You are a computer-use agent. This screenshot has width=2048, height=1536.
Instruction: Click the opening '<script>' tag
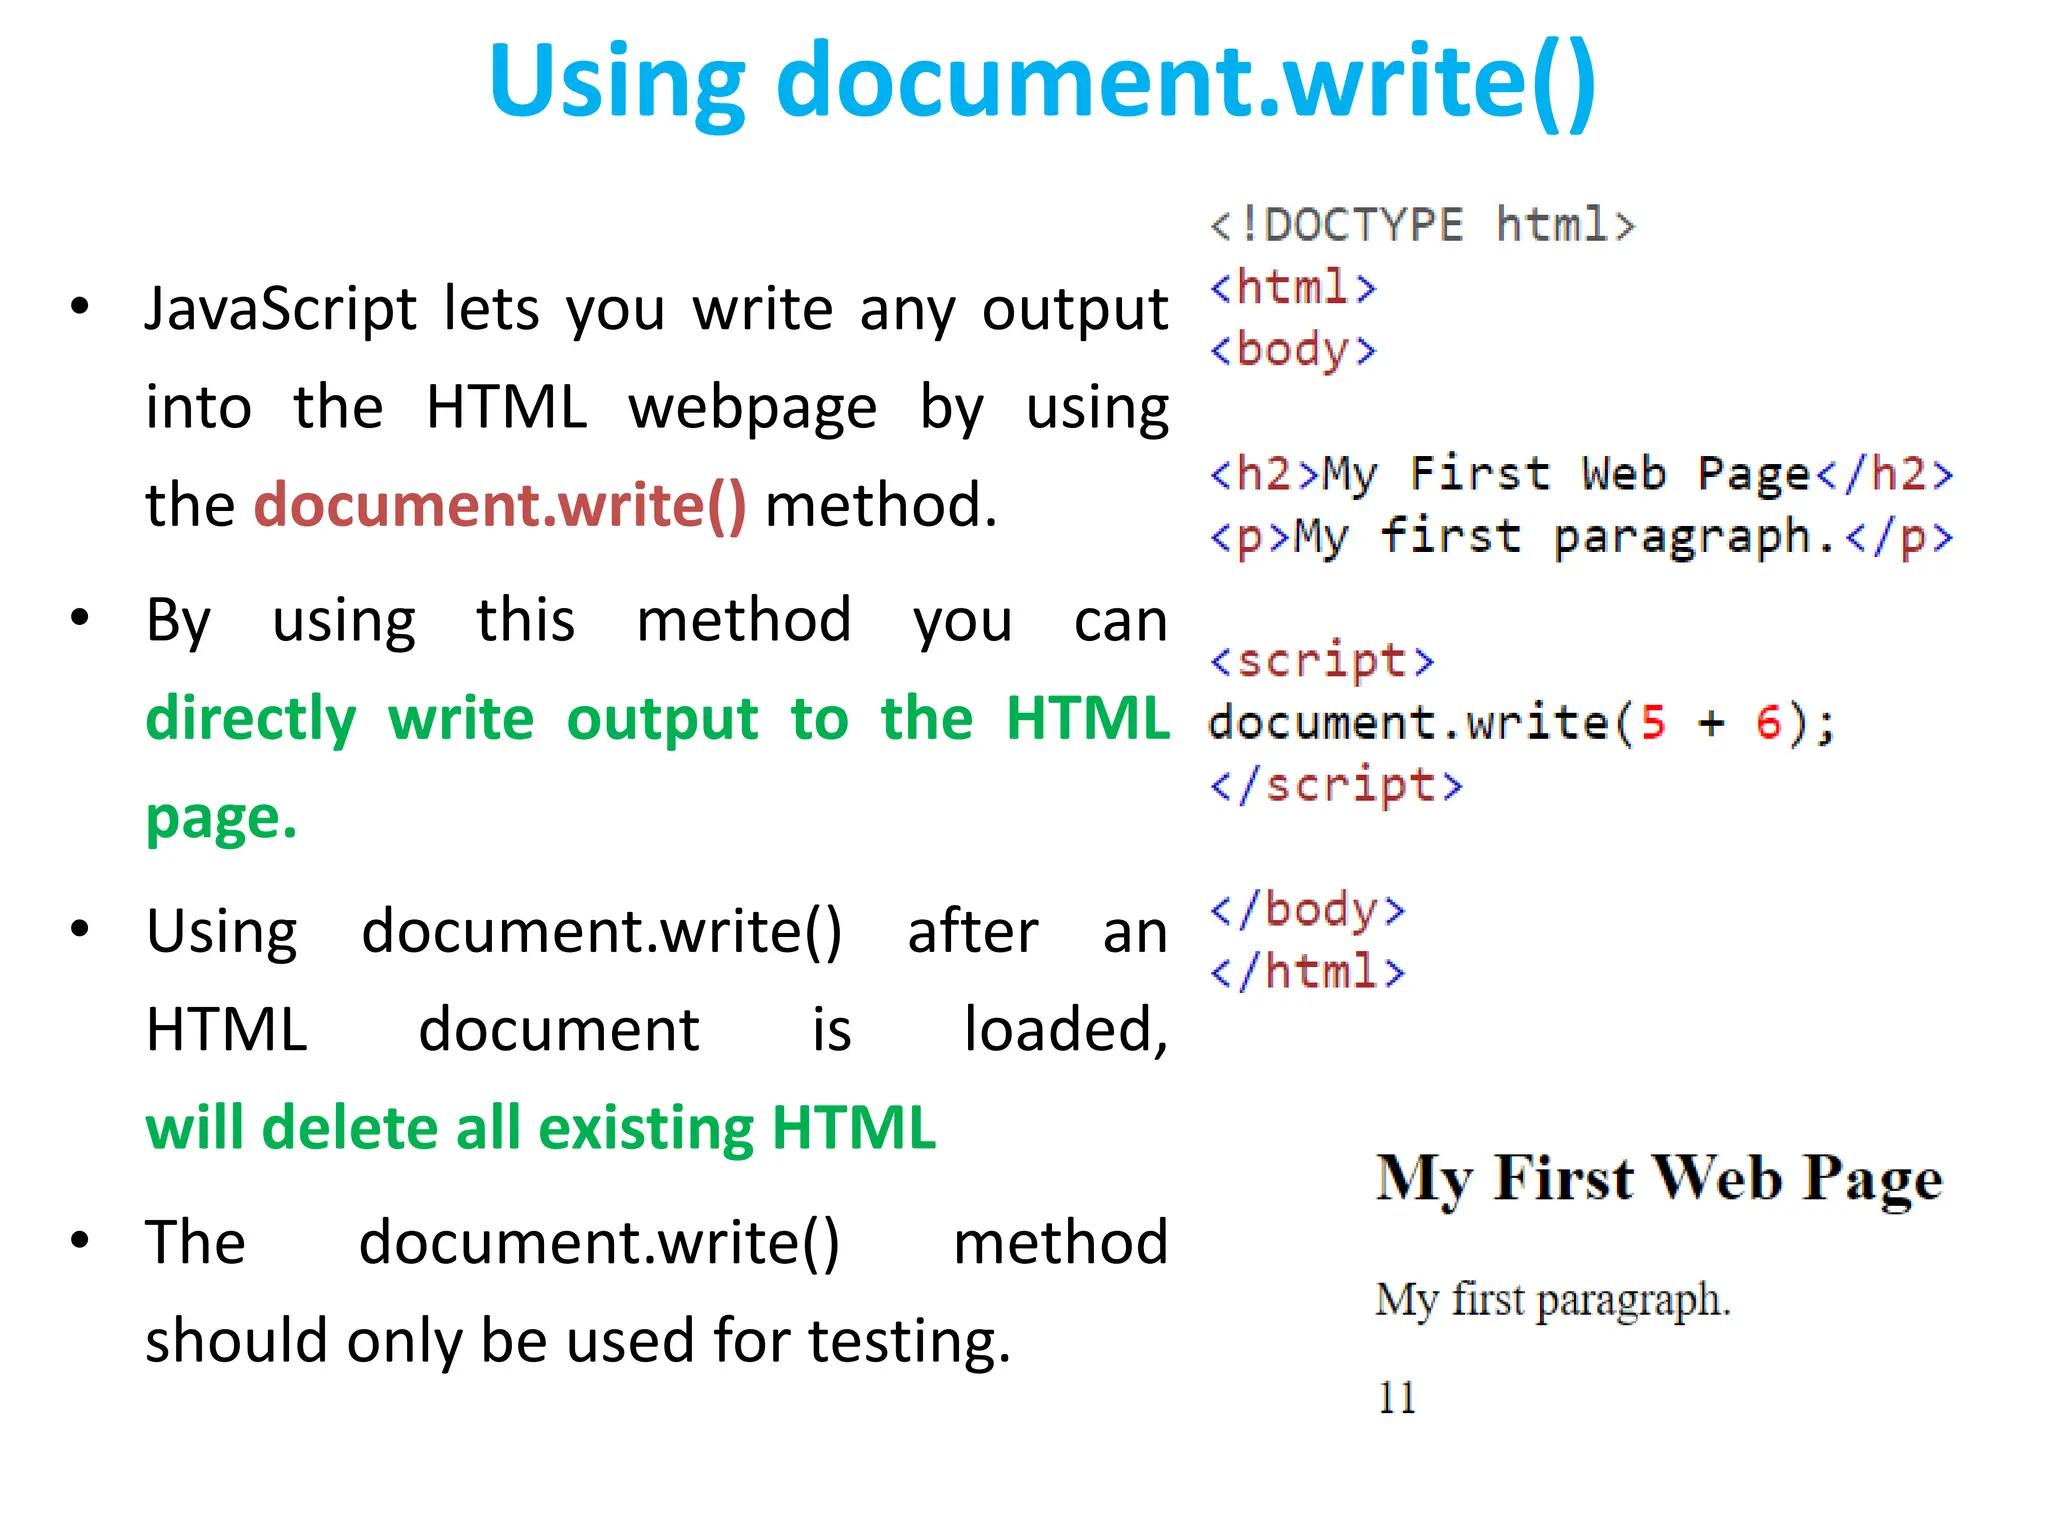(1322, 662)
